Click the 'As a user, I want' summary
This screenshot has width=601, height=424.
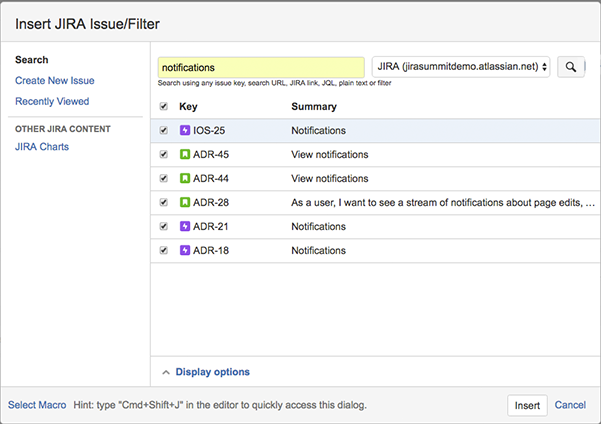click(443, 202)
